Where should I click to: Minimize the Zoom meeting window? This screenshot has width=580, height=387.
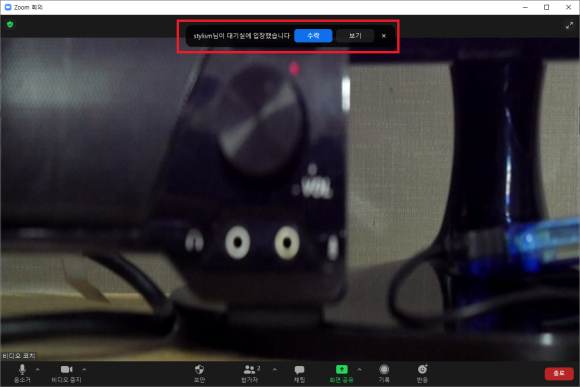coord(525,7)
